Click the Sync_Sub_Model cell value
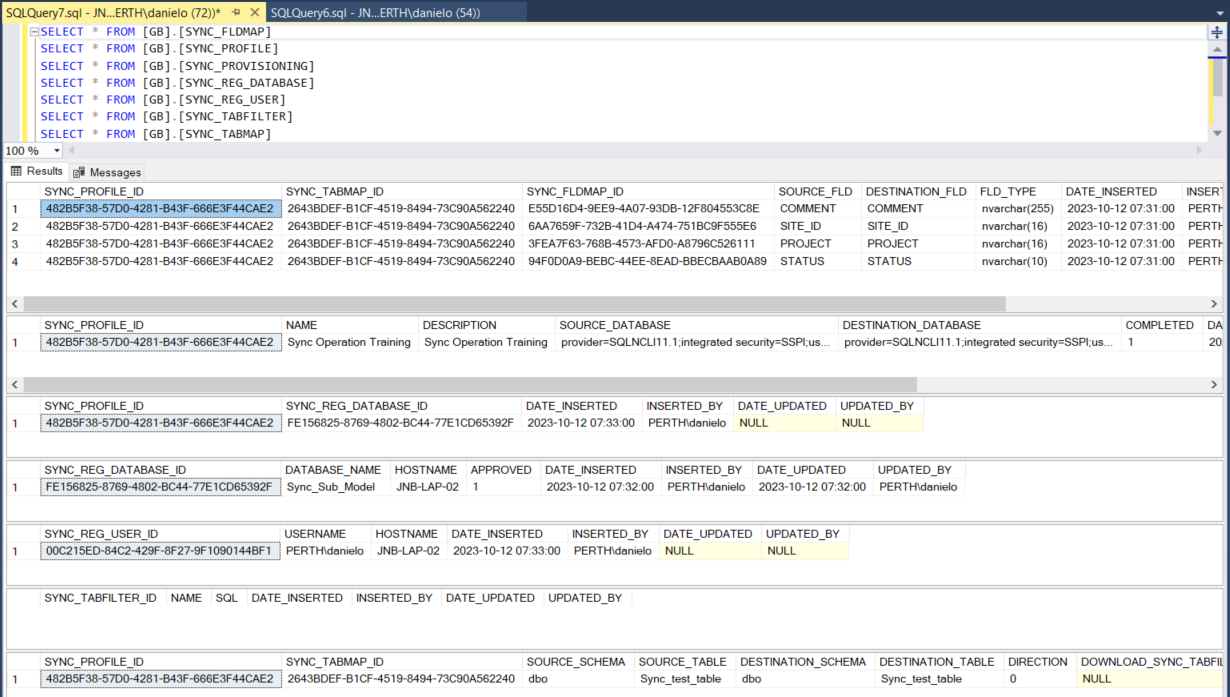 [x=332, y=487]
